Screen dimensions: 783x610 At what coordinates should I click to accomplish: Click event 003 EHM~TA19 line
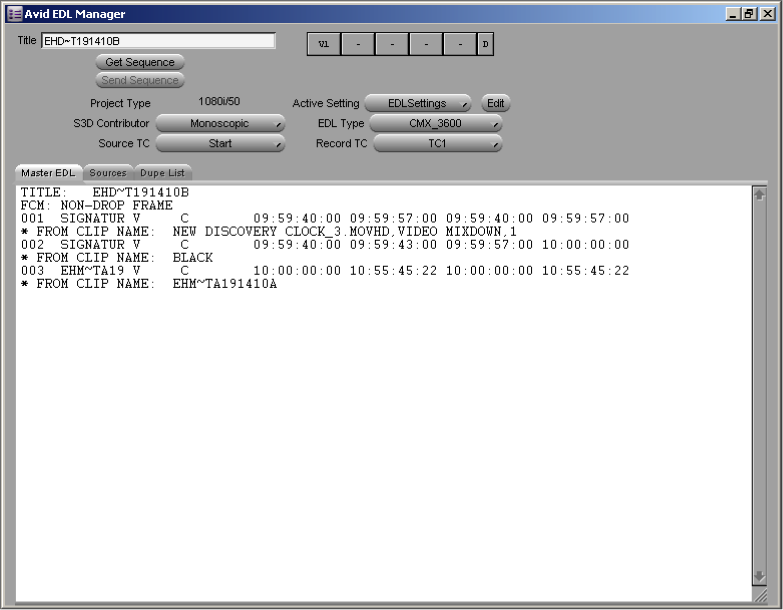tap(325, 271)
